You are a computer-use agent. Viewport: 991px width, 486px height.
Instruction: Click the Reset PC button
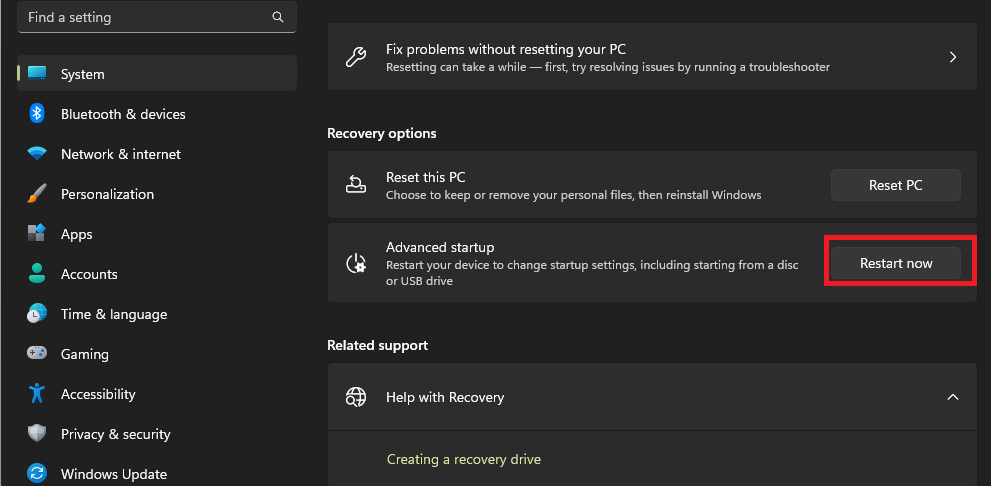(x=896, y=185)
